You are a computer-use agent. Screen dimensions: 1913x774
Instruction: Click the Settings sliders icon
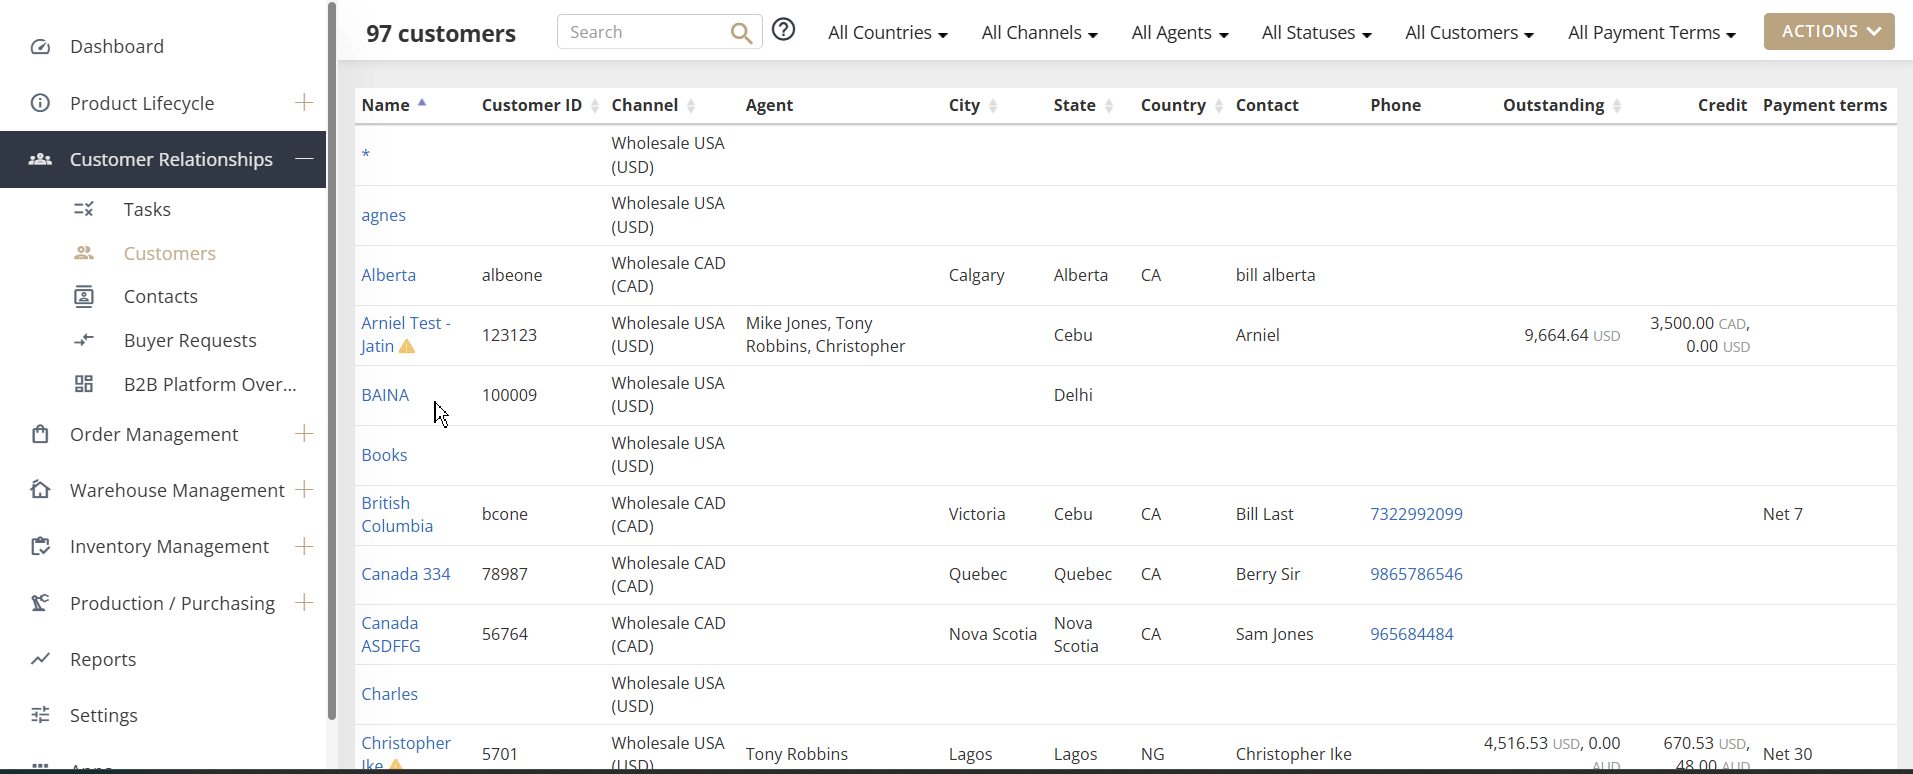(x=40, y=715)
